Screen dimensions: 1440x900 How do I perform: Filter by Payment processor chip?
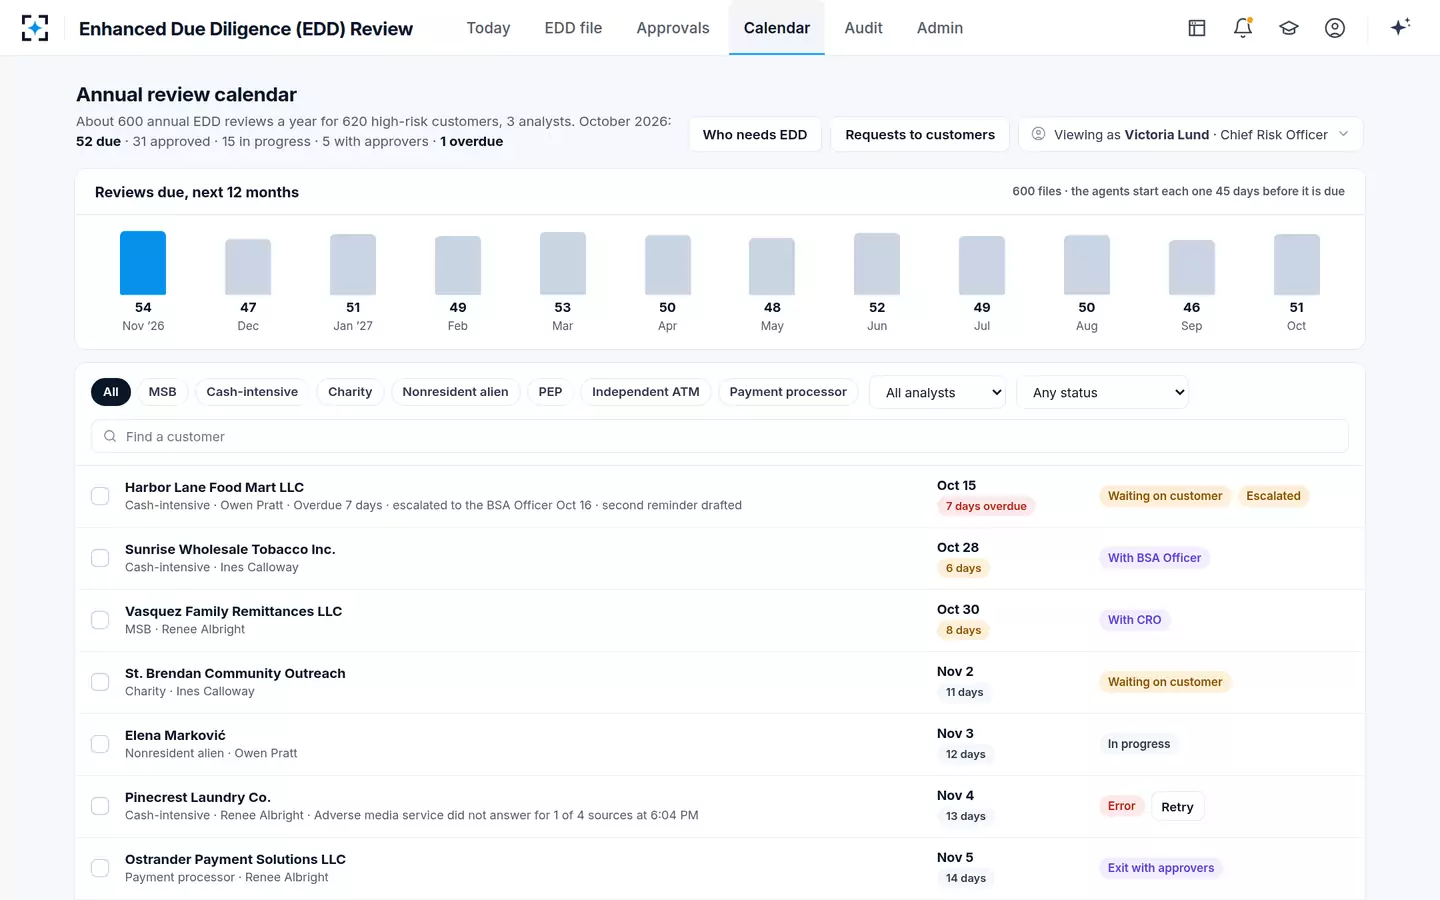pyautogui.click(x=788, y=392)
